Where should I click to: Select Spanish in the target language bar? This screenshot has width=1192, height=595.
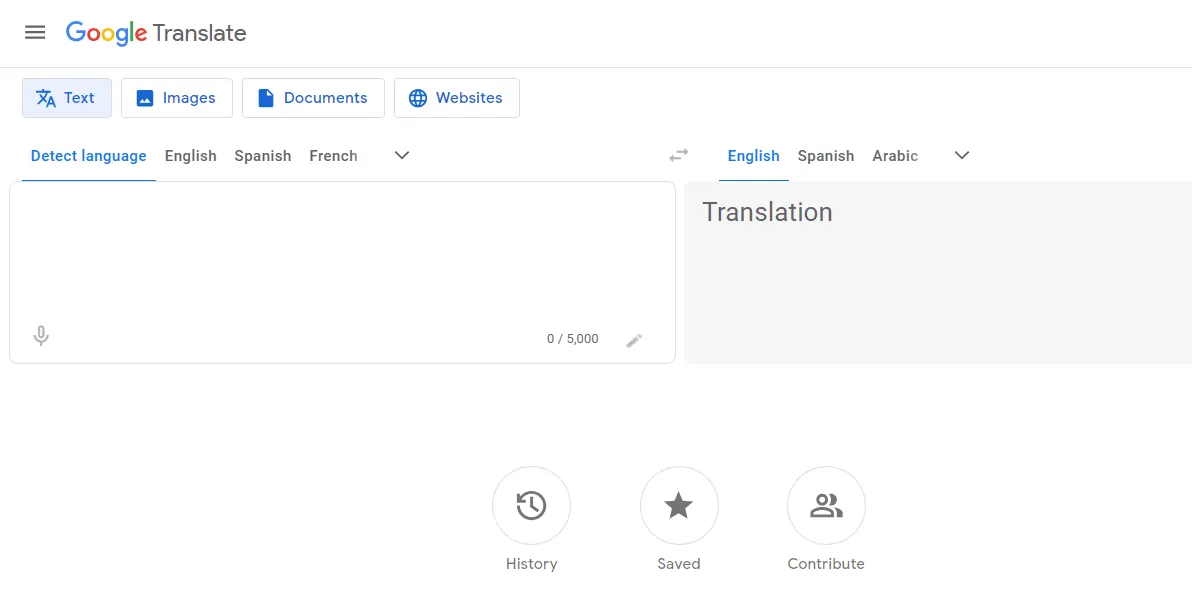pos(825,156)
